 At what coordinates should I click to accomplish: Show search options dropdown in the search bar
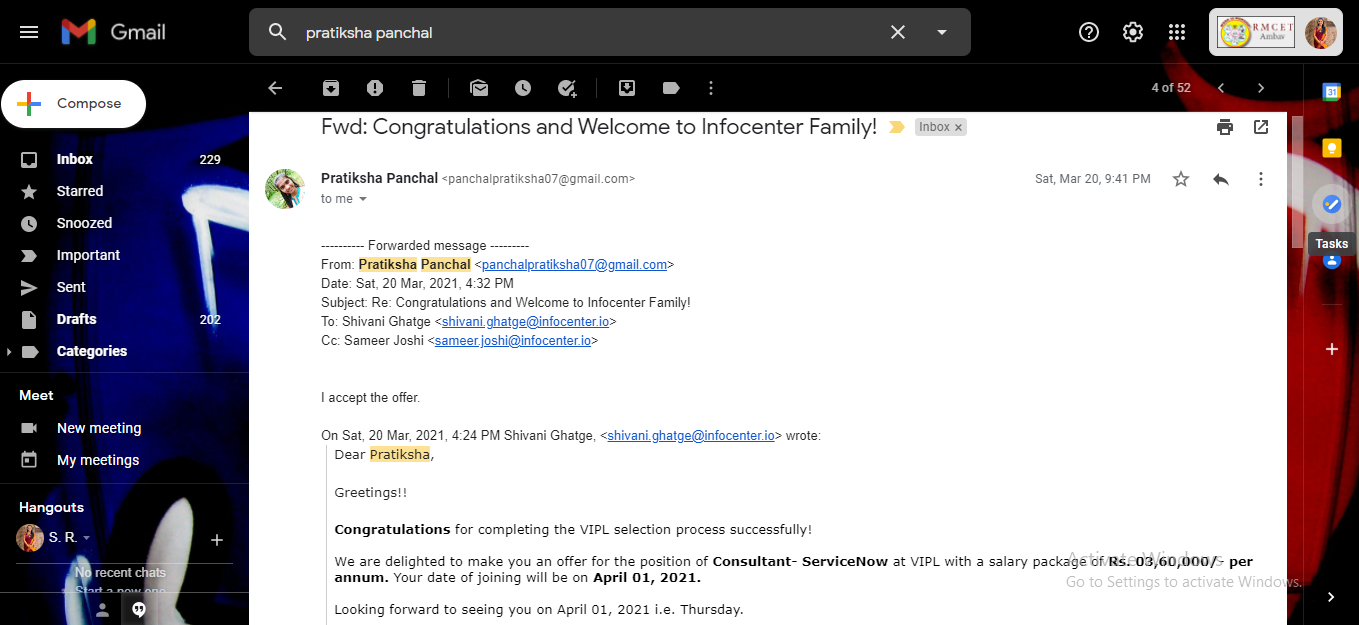(x=941, y=32)
